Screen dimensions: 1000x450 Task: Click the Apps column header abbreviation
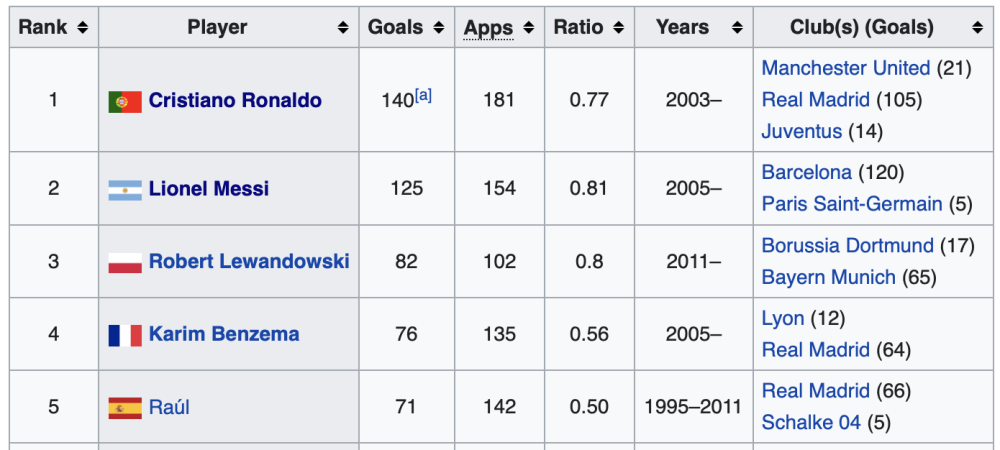(488, 28)
